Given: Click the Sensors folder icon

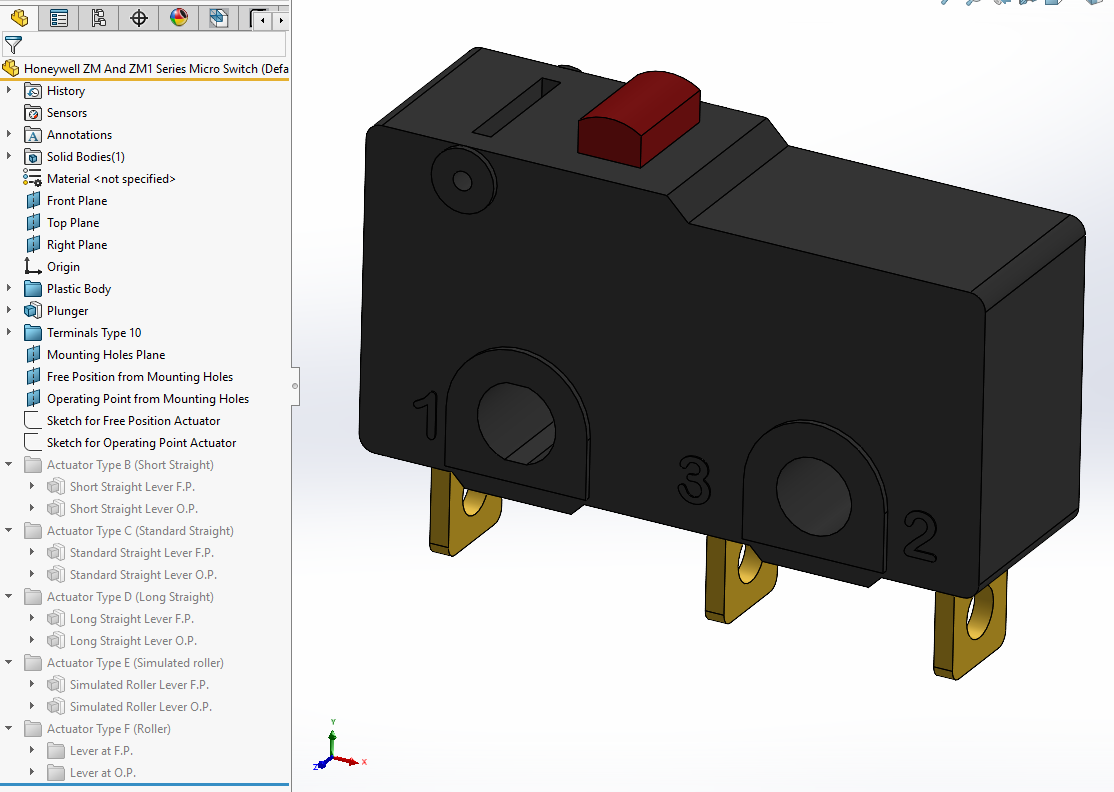Looking at the screenshot, I should (33, 113).
